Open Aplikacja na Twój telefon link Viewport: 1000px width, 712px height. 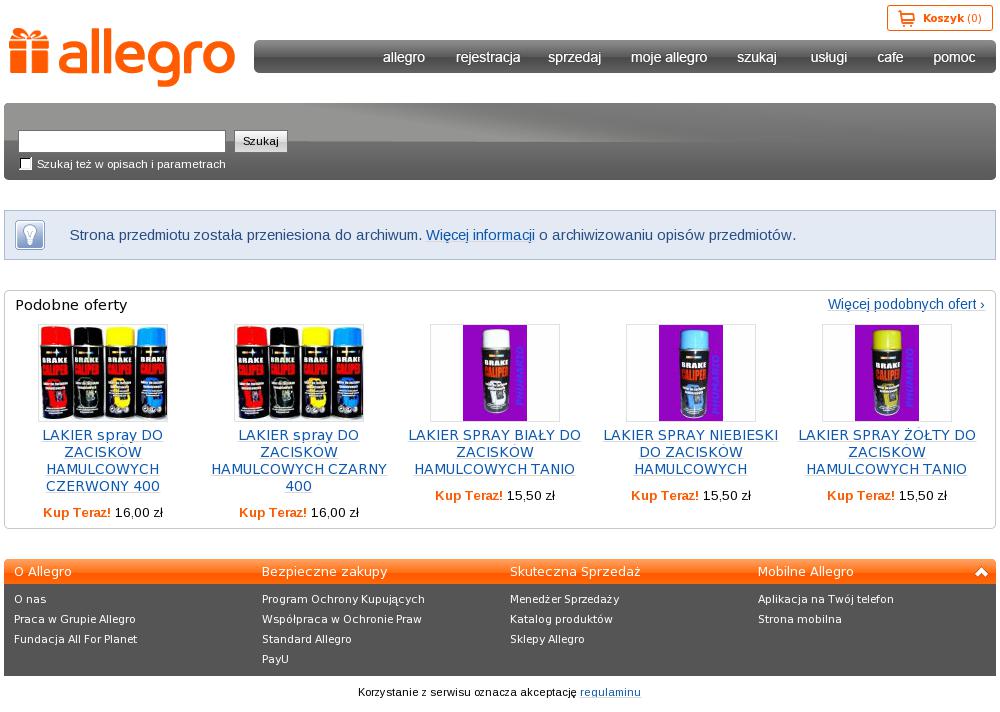click(x=826, y=599)
